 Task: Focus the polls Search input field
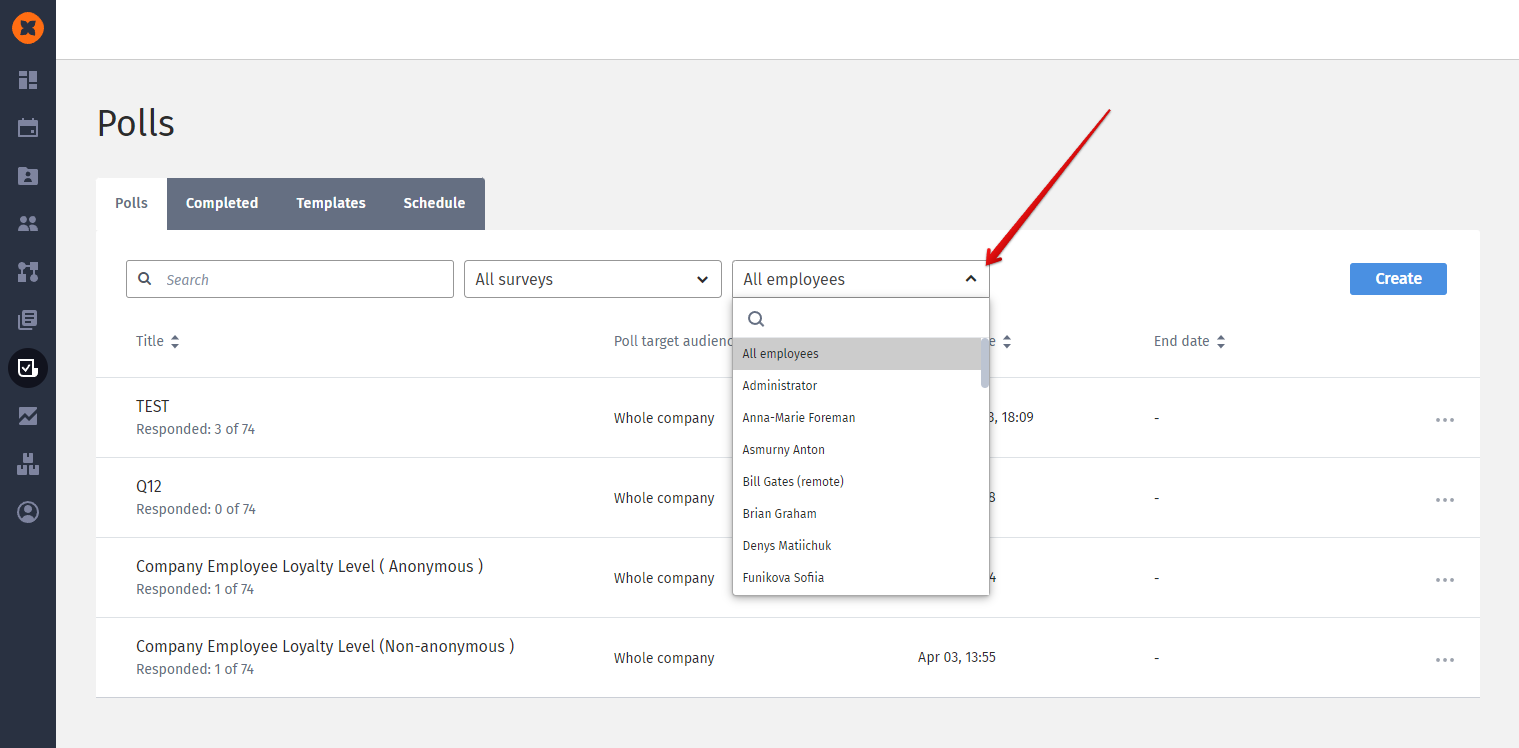pos(290,279)
